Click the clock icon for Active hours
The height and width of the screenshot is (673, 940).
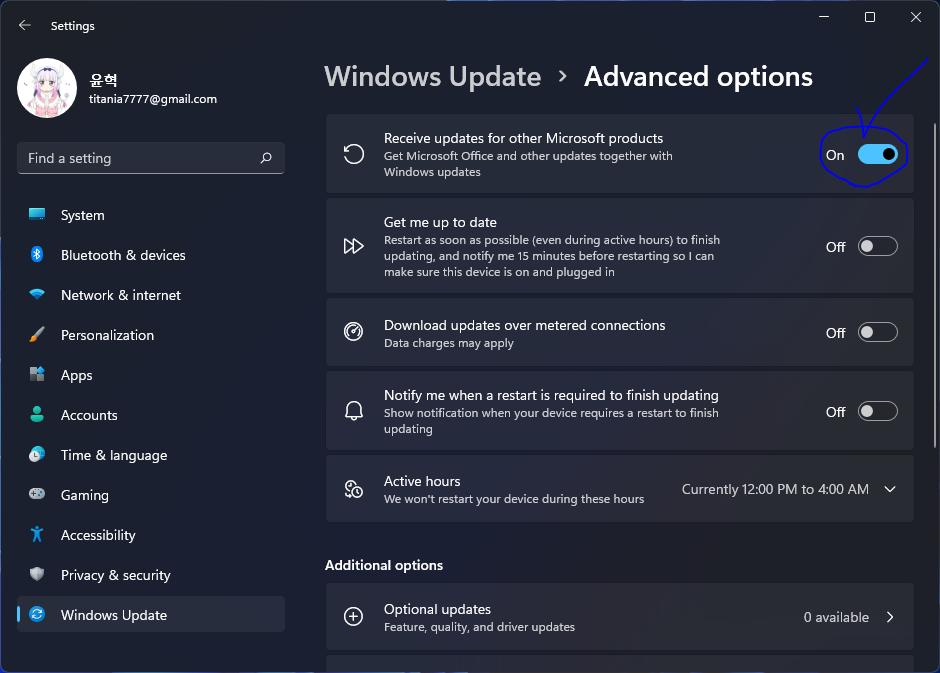[x=354, y=489]
